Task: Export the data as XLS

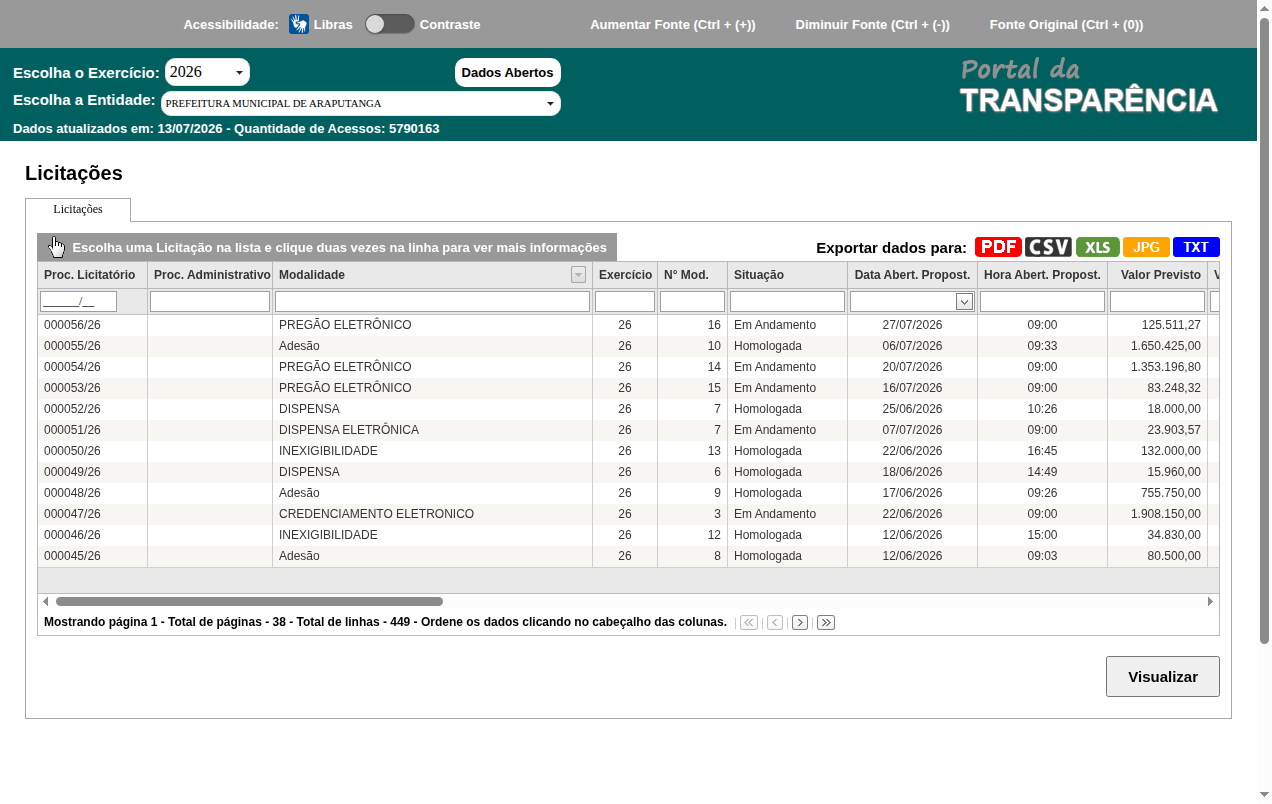Action: [1098, 247]
